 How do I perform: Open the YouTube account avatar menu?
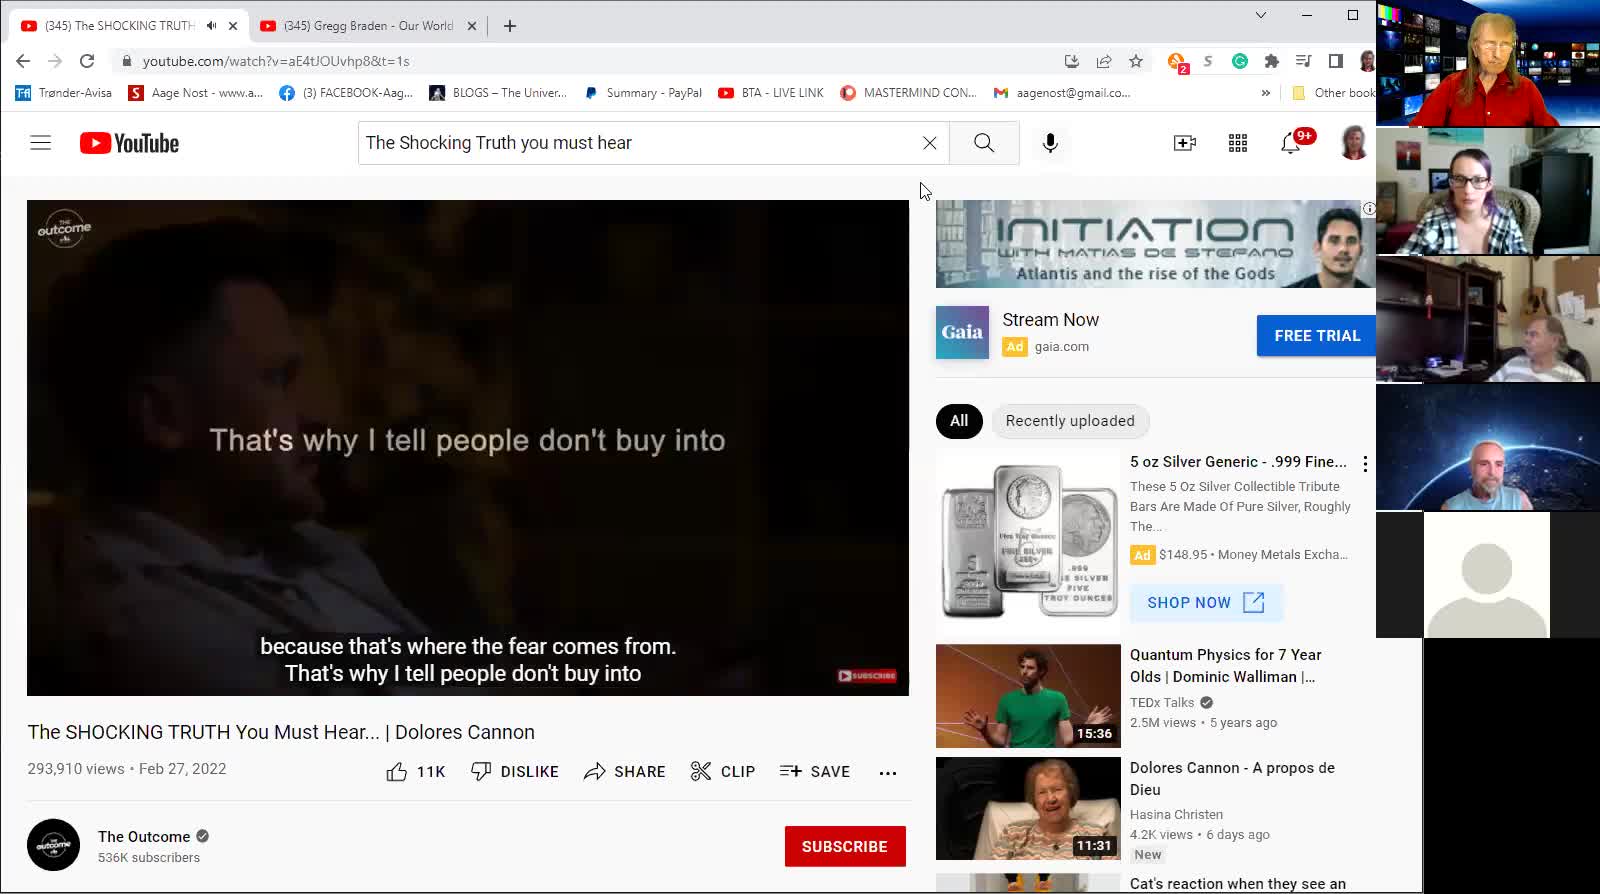[x=1354, y=143]
